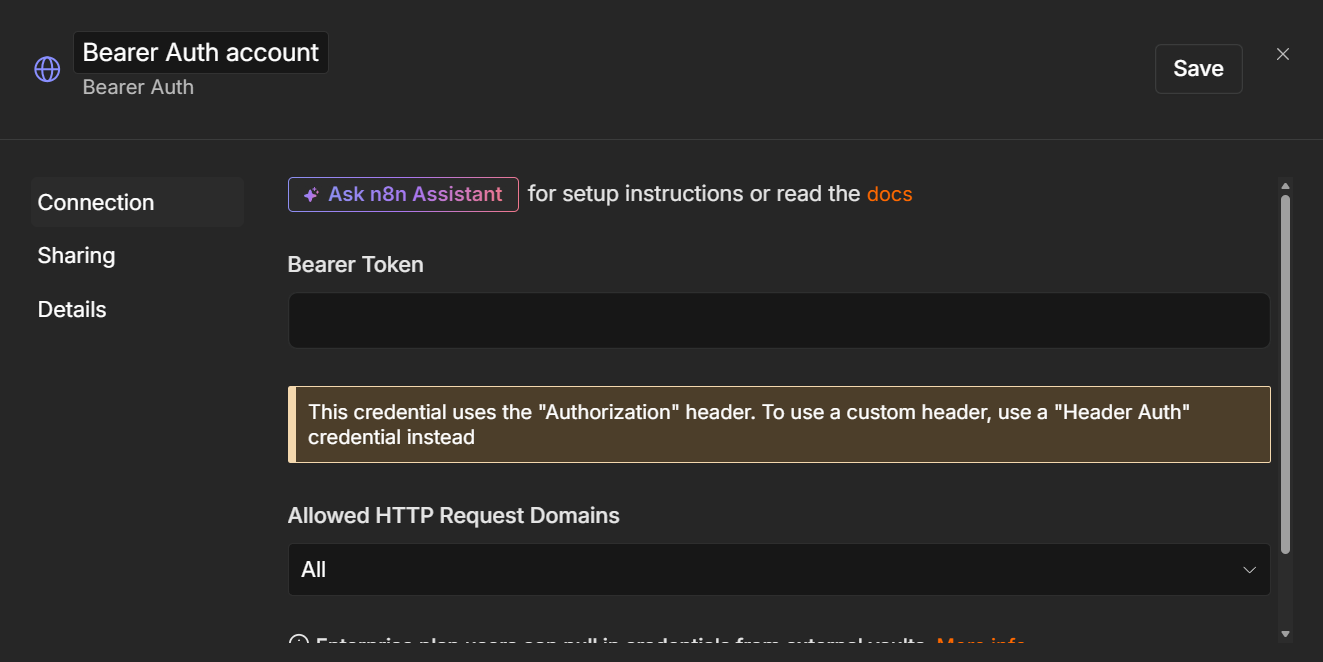The width and height of the screenshot is (1323, 662).
Task: Click the globe credential icon
Action: (x=47, y=69)
